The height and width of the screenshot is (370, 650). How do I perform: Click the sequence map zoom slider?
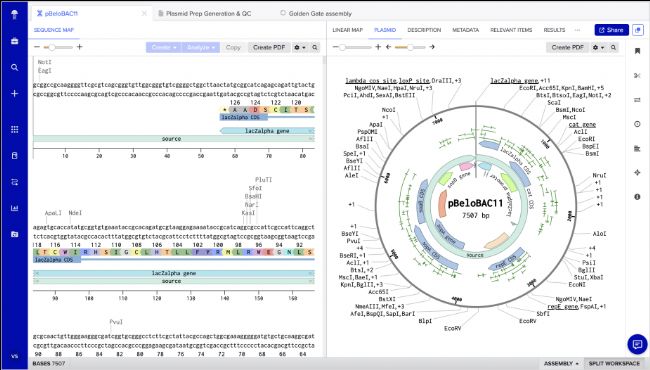coord(58,47)
